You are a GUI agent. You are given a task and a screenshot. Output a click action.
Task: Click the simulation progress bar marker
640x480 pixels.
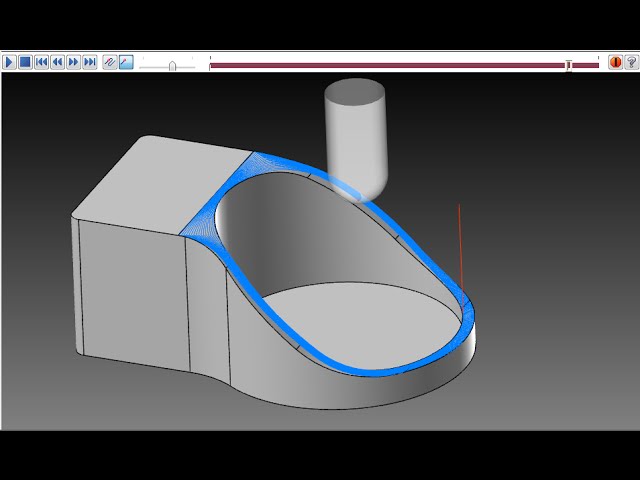coord(568,65)
